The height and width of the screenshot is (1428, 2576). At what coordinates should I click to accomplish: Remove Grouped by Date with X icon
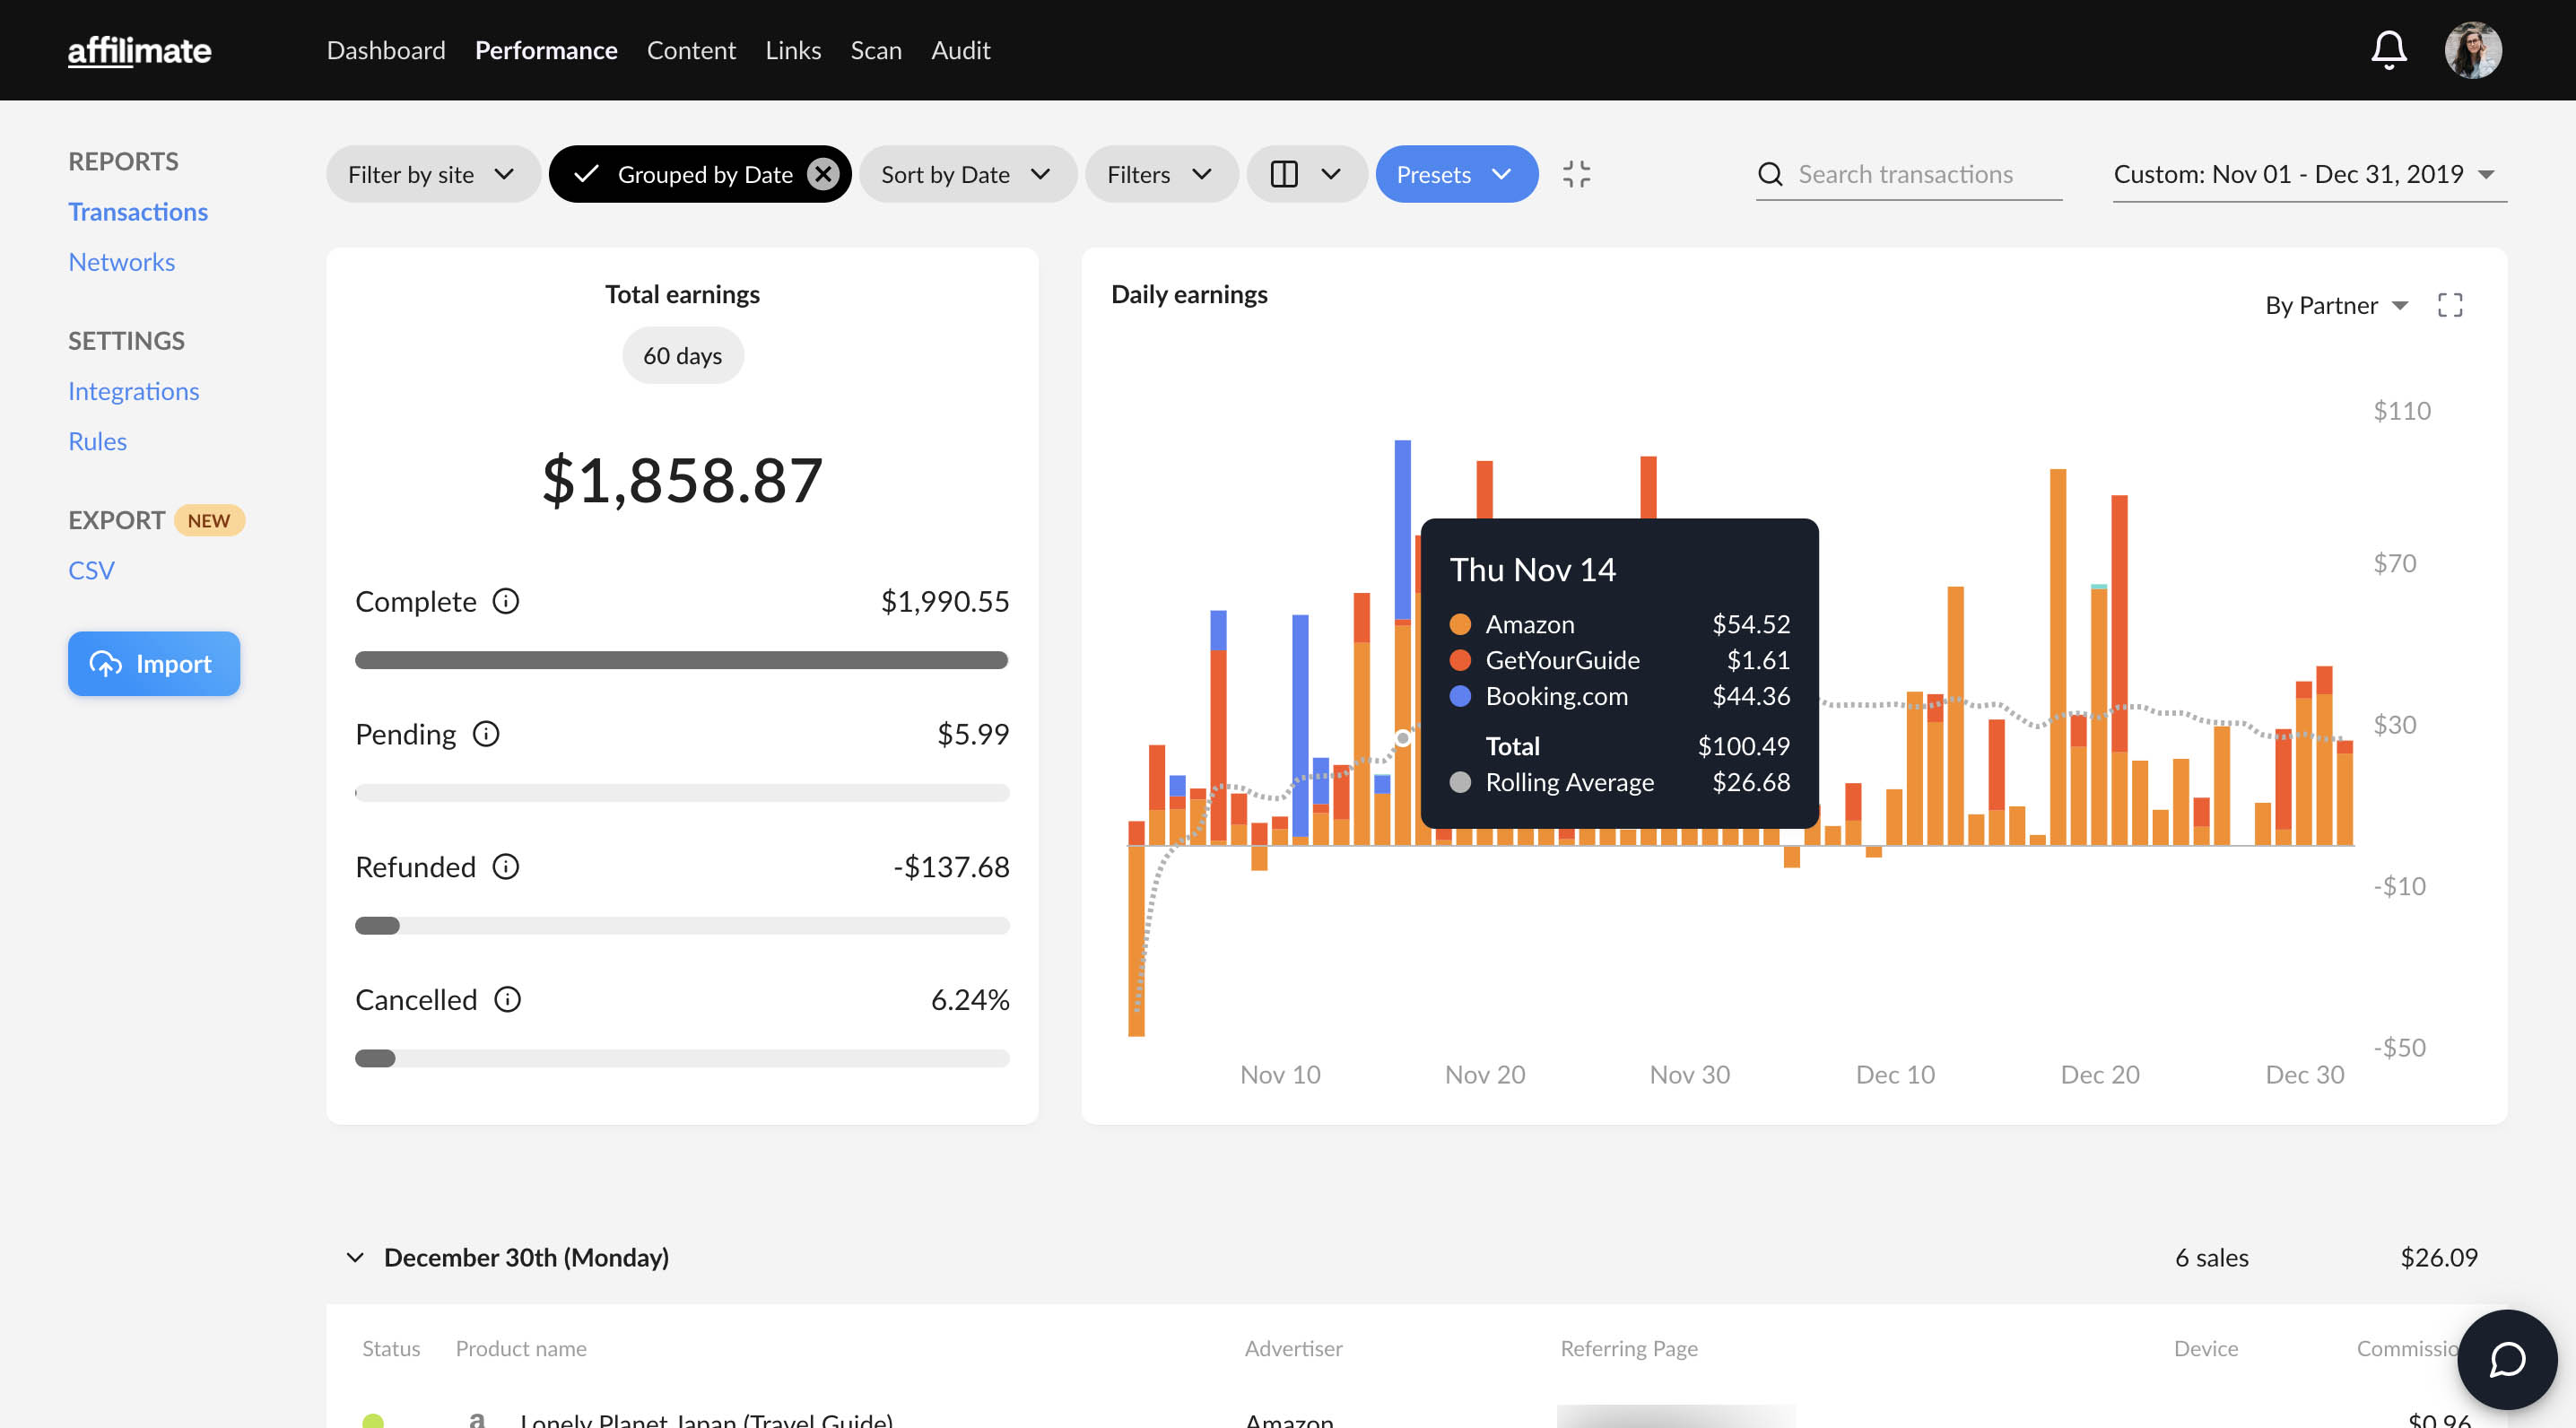[823, 174]
